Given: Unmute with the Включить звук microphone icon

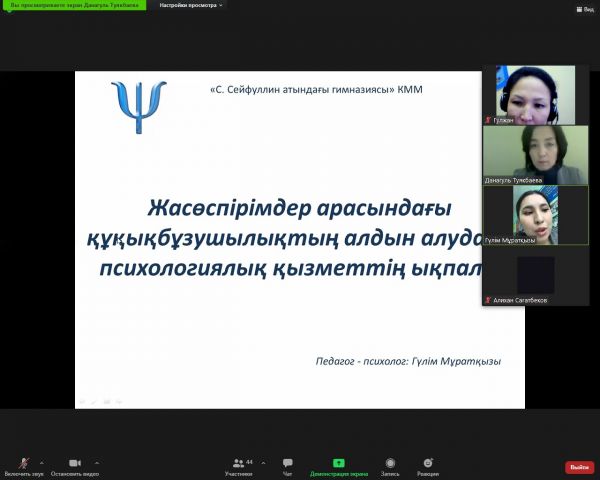Looking at the screenshot, I should point(23,463).
